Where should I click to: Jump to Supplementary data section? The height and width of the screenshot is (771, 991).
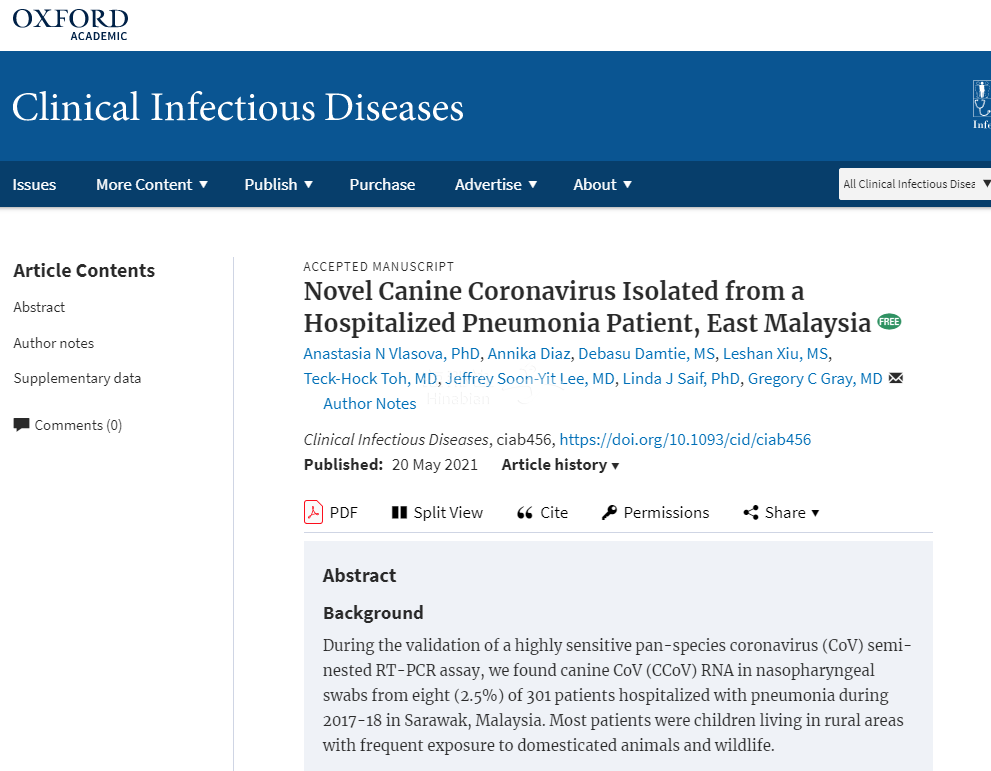tap(77, 378)
